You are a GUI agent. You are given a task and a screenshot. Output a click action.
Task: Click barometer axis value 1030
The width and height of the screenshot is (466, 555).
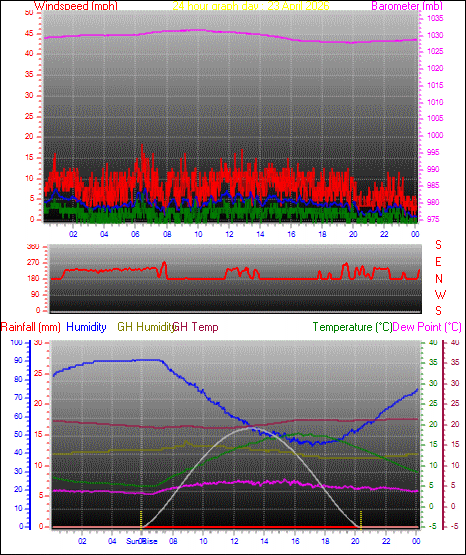click(435, 35)
